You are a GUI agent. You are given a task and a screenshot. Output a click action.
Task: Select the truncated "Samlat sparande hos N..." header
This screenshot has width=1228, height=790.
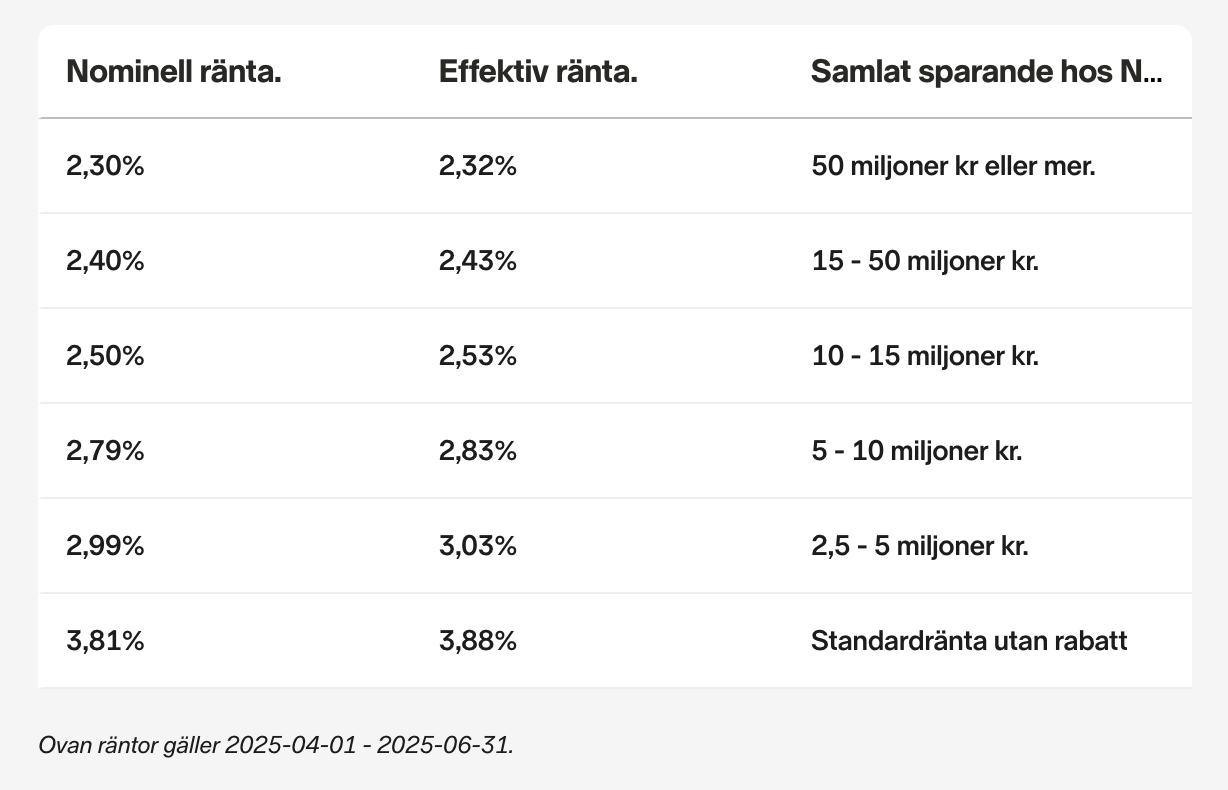(x=986, y=72)
